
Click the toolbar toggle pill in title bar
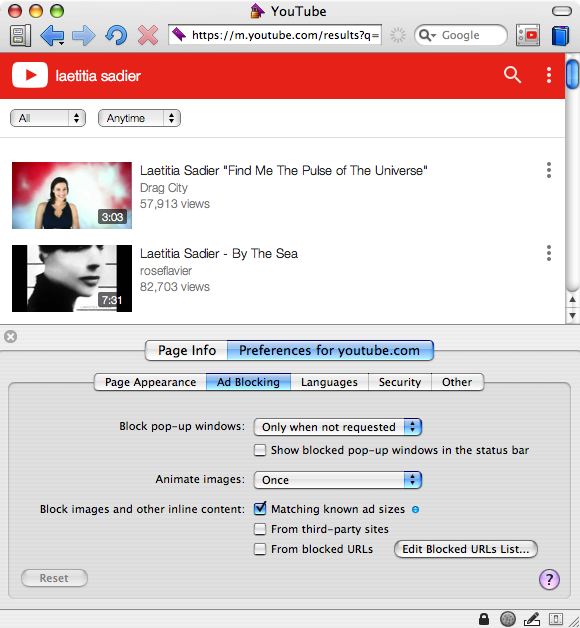click(562, 11)
